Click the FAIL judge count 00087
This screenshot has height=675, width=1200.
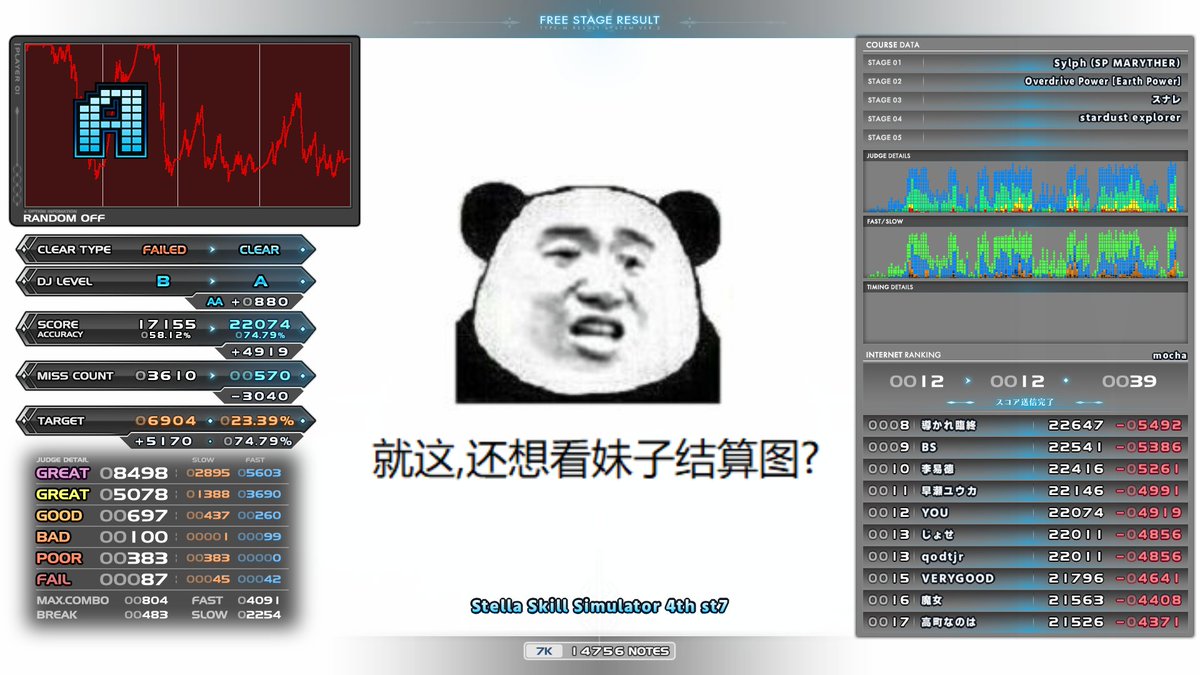click(x=134, y=579)
